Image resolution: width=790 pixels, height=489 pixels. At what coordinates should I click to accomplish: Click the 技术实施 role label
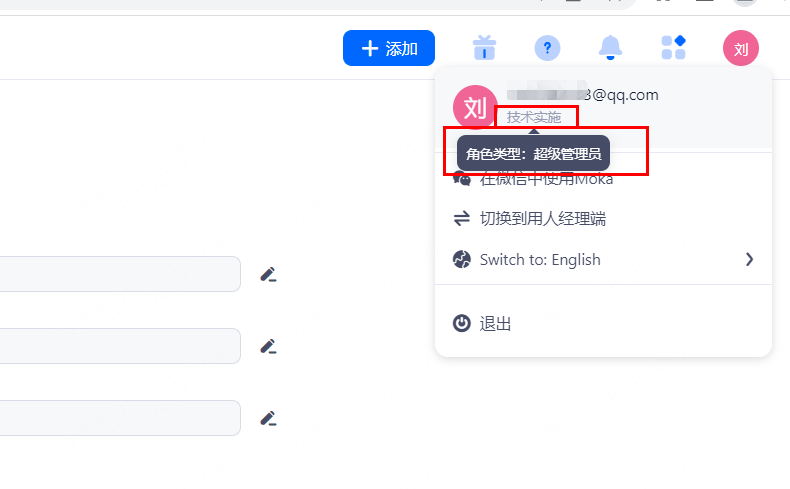(x=534, y=117)
